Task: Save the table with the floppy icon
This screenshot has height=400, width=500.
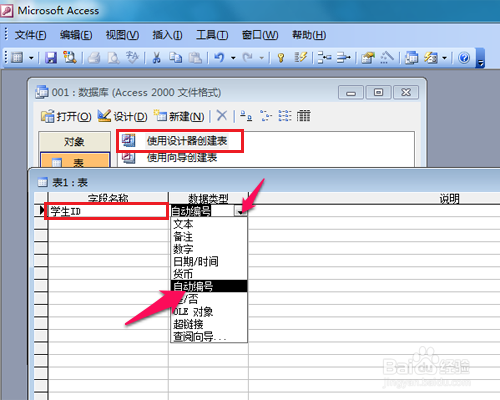Action: 51,58
